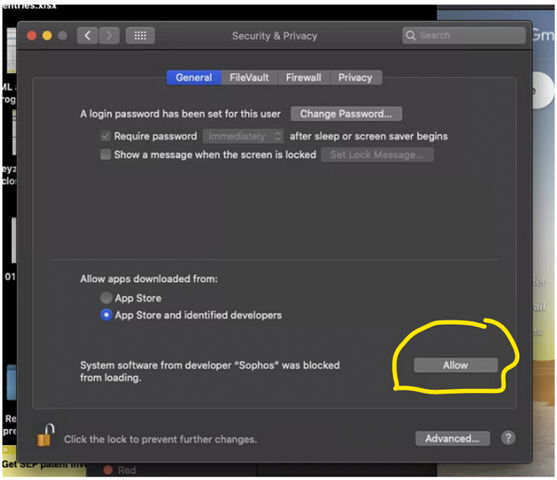Click the forward navigation arrow
557x480 pixels.
(x=109, y=36)
